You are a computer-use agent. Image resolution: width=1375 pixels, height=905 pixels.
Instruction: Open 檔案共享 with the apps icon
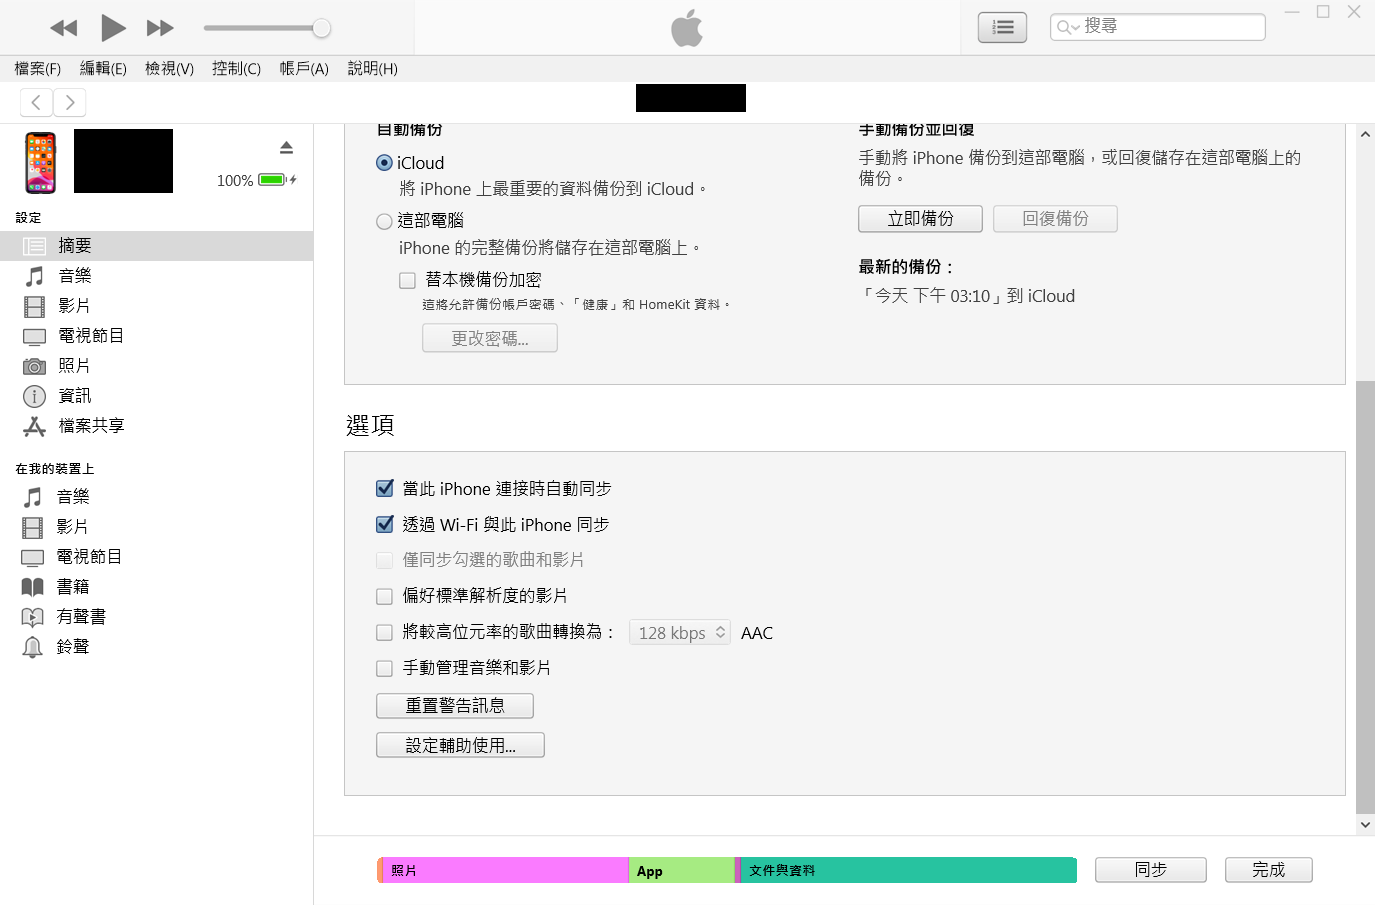point(156,426)
